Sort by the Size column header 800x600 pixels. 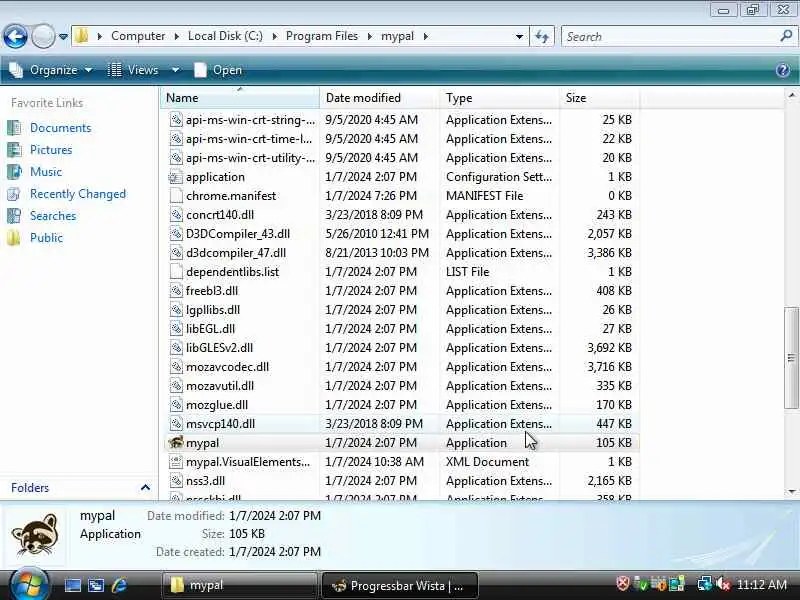[x=599, y=97]
